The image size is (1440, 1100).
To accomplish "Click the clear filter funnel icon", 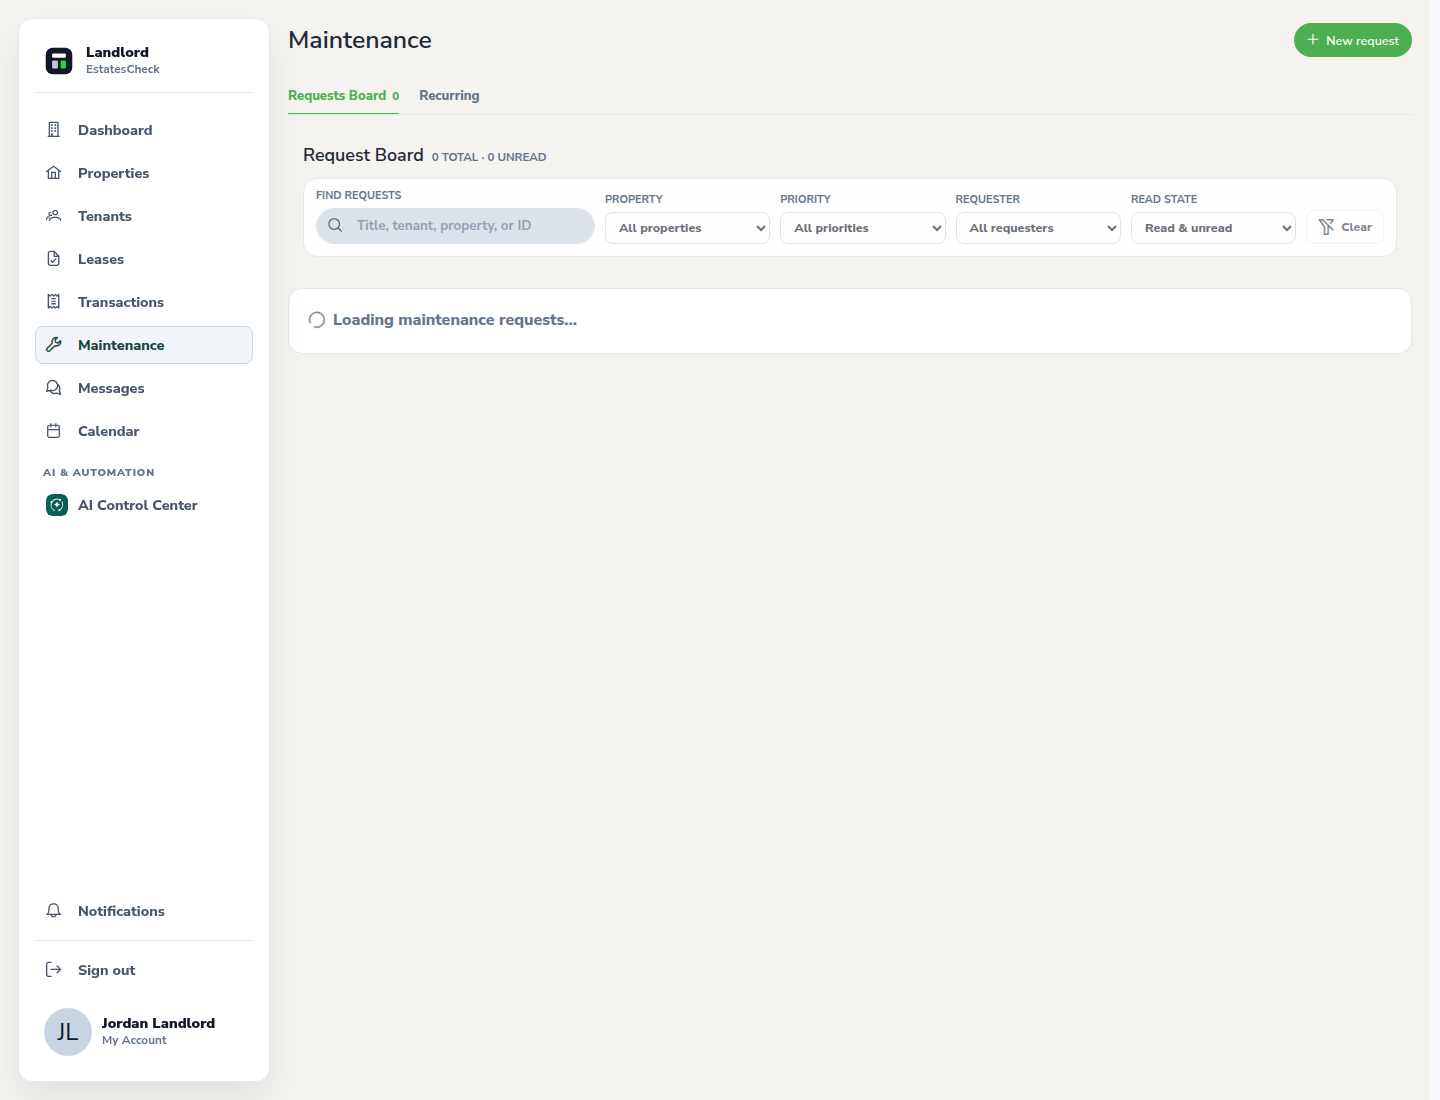I will (x=1326, y=227).
